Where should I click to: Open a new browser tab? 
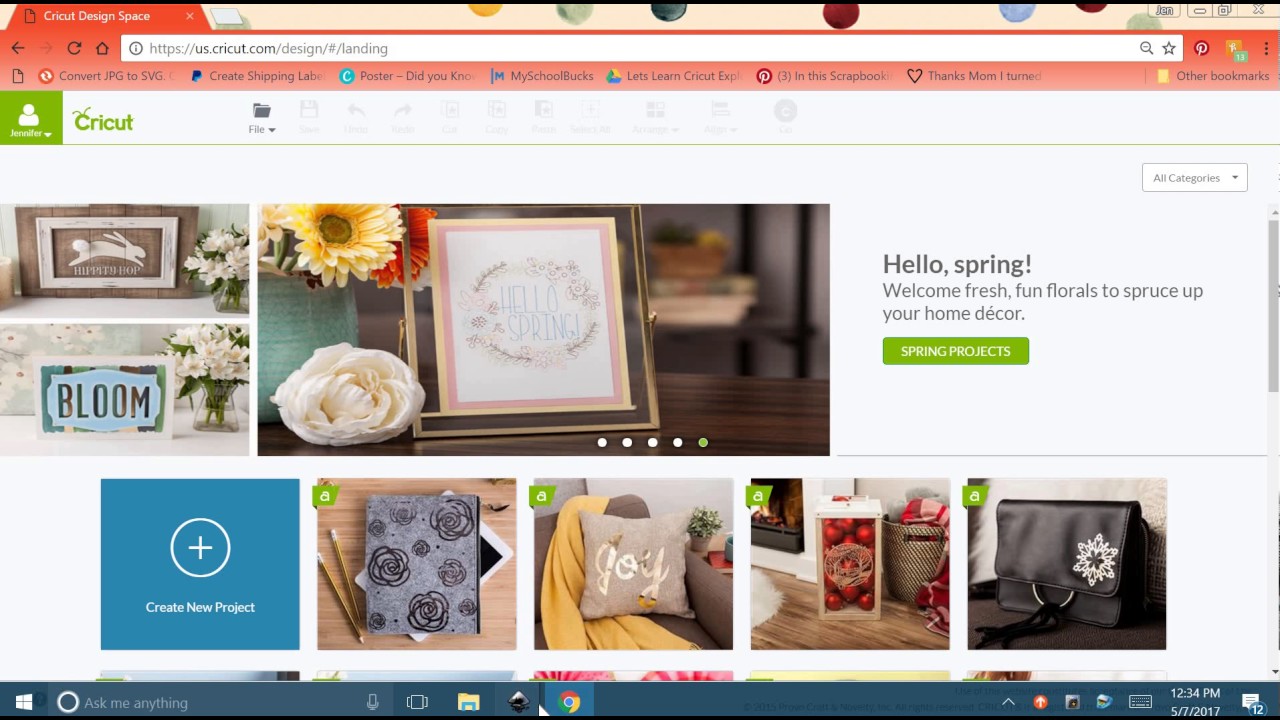pos(228,17)
